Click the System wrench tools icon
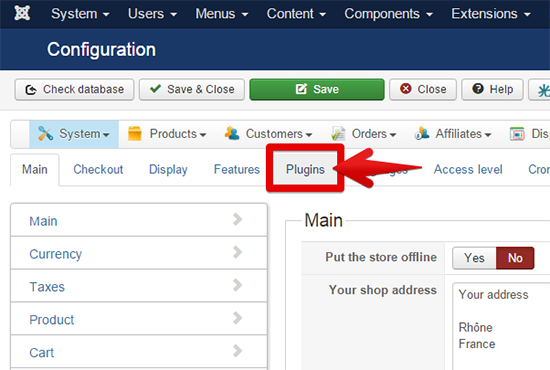 [x=45, y=134]
